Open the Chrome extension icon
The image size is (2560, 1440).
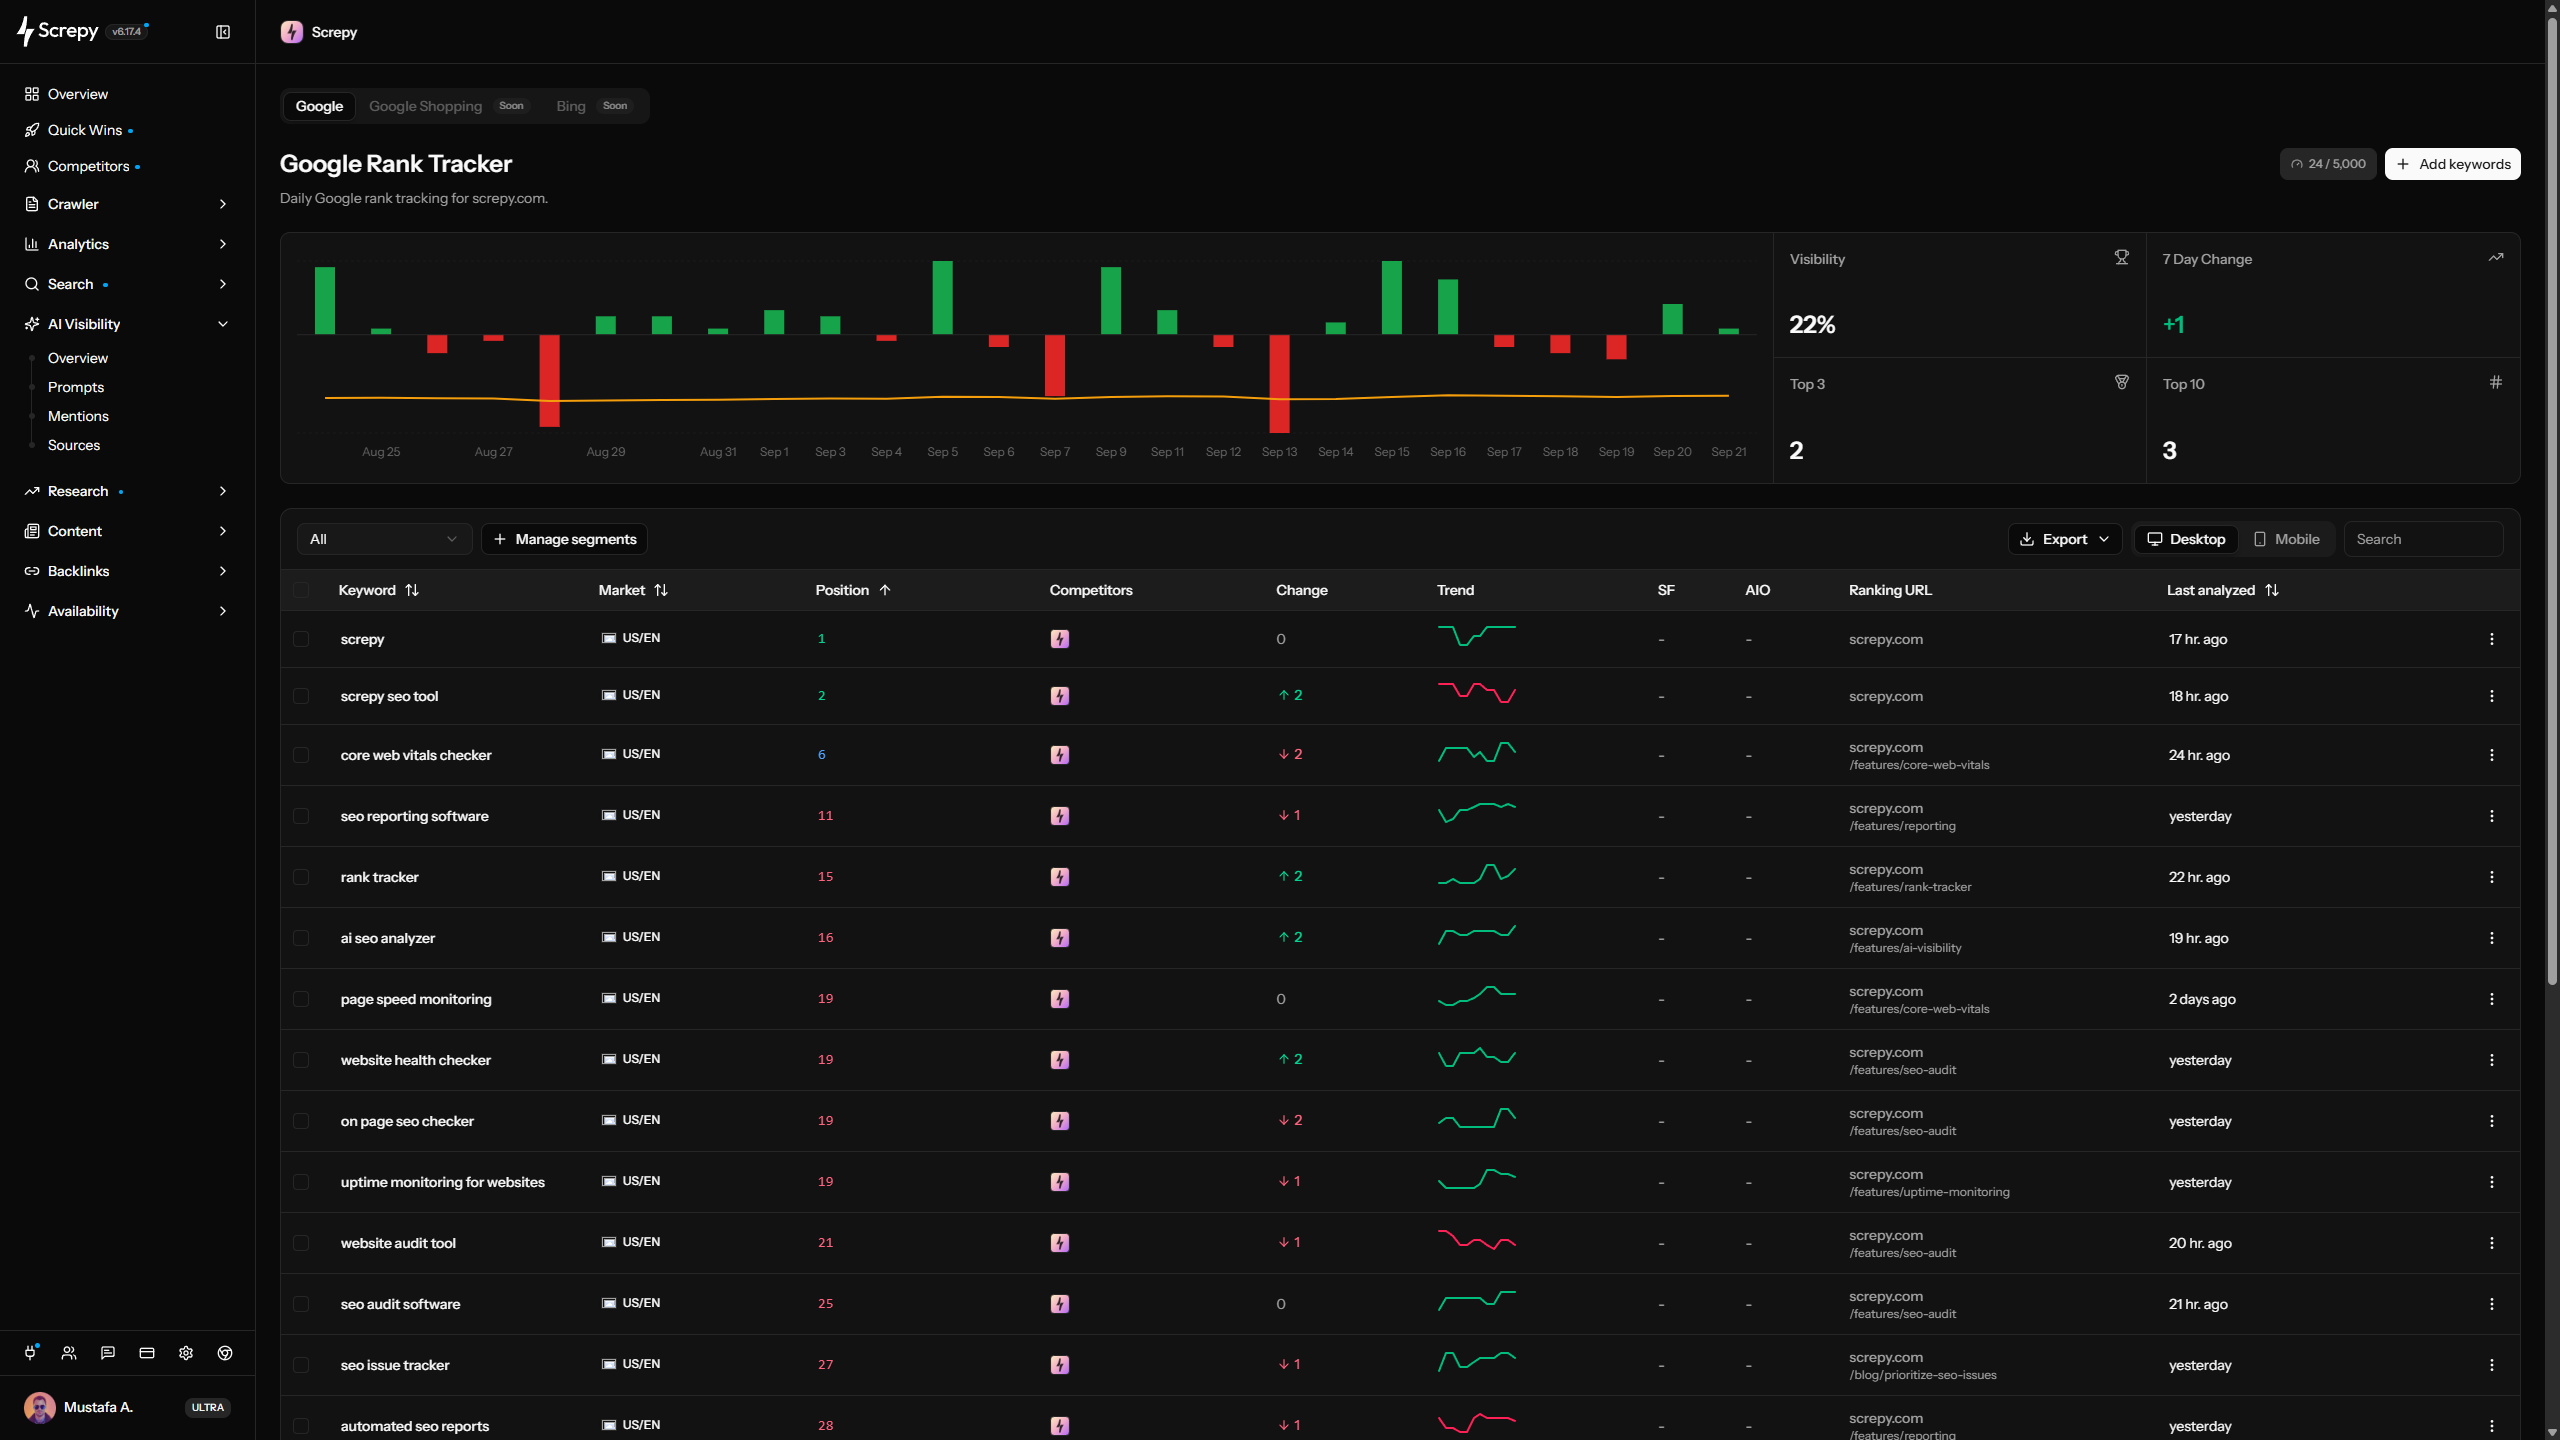tap(225, 1353)
